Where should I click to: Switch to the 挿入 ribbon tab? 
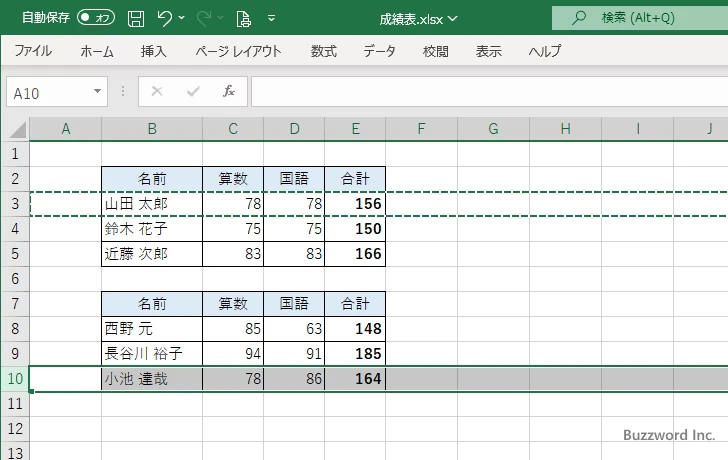pos(154,51)
